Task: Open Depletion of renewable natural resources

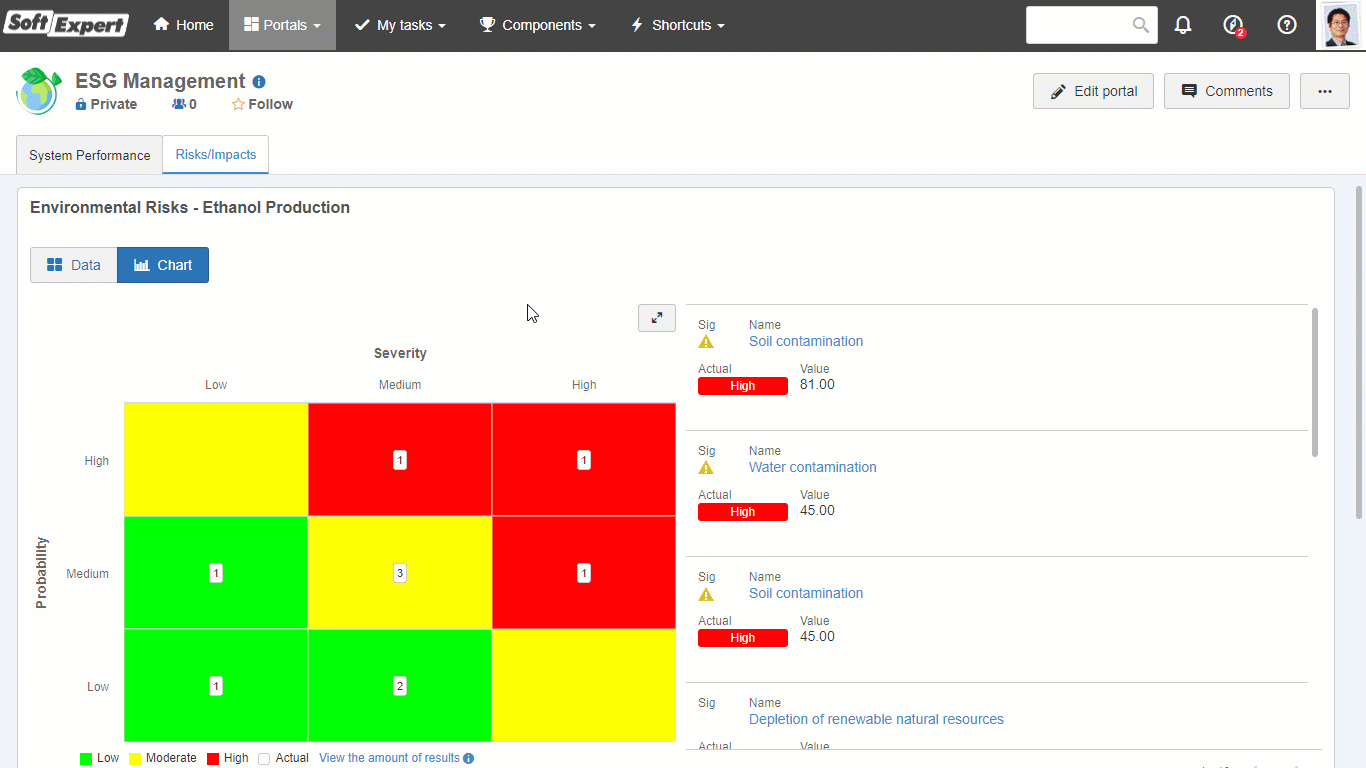Action: (876, 719)
